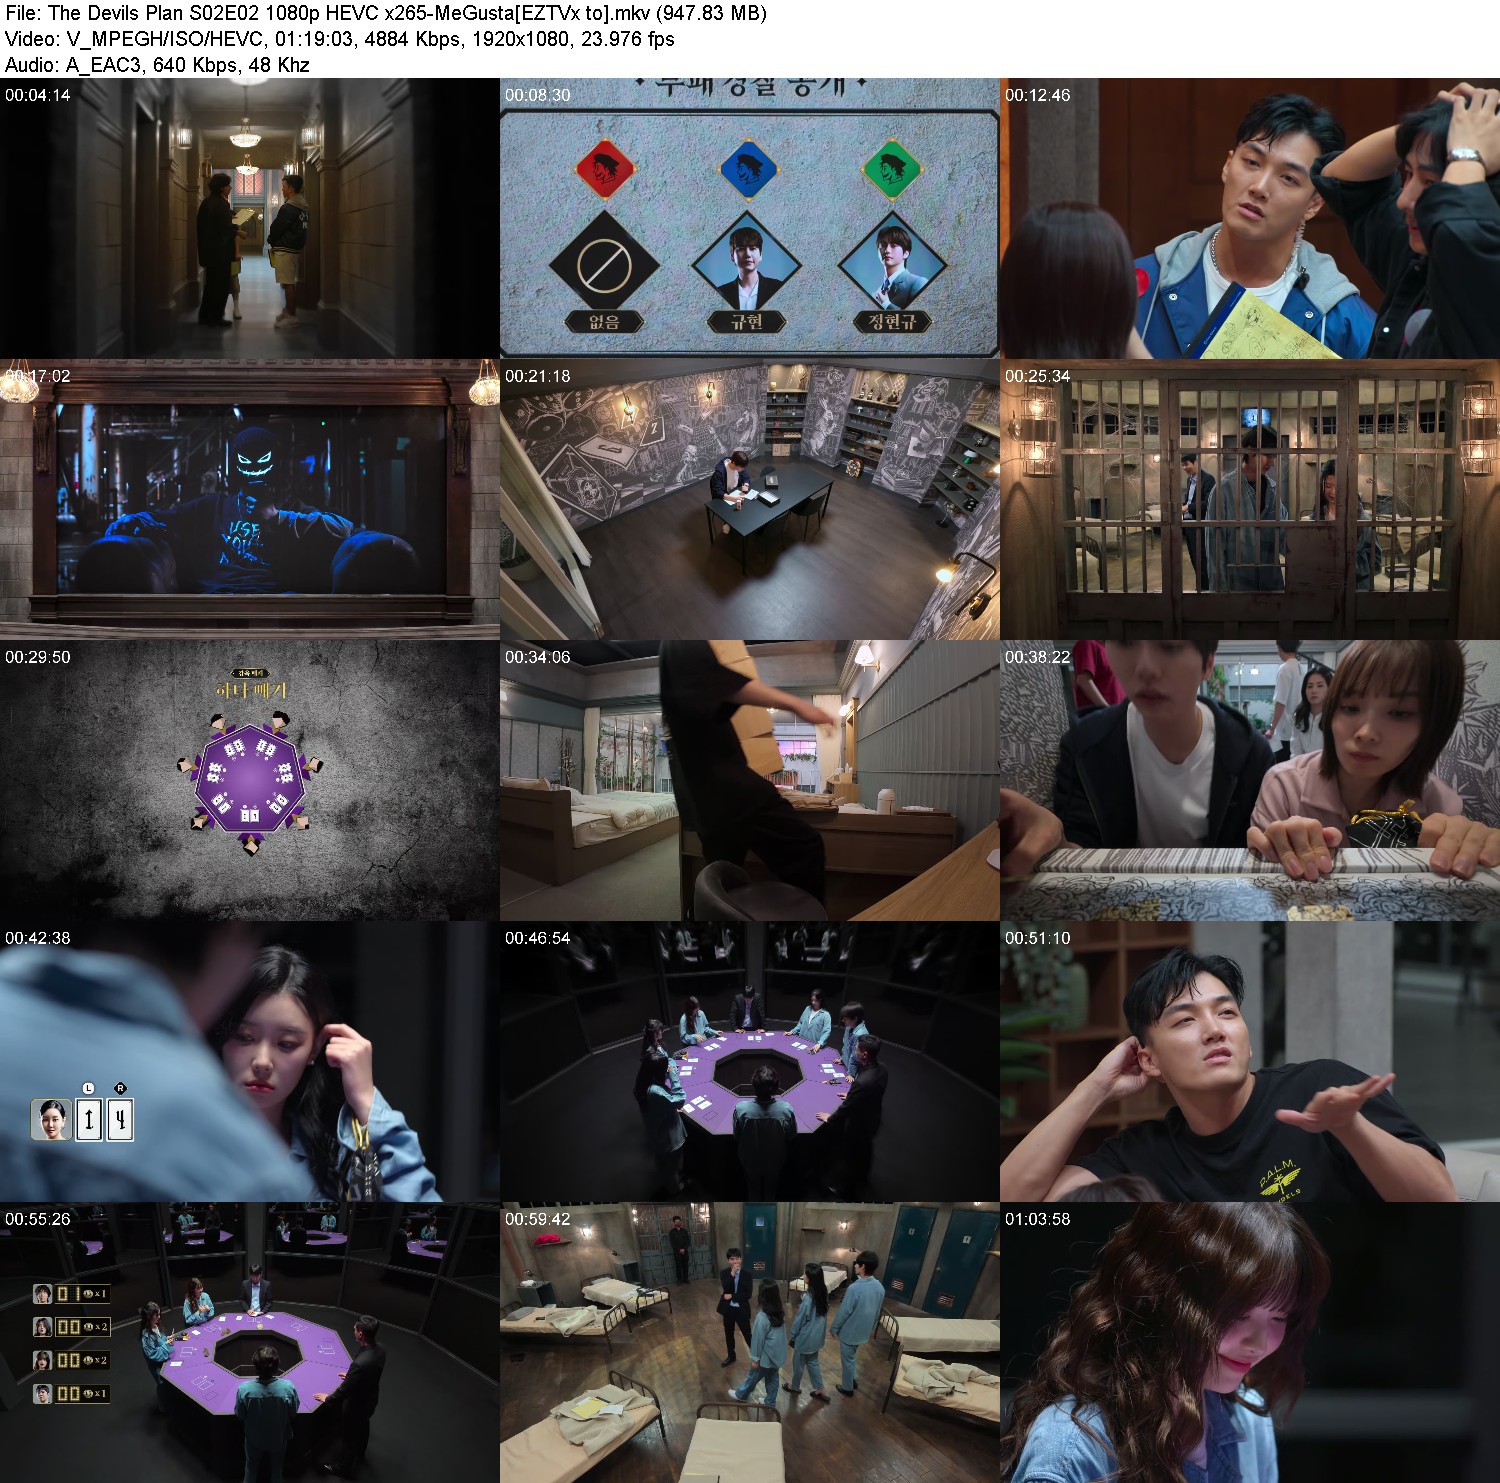Click the Audio info line

coord(157,65)
